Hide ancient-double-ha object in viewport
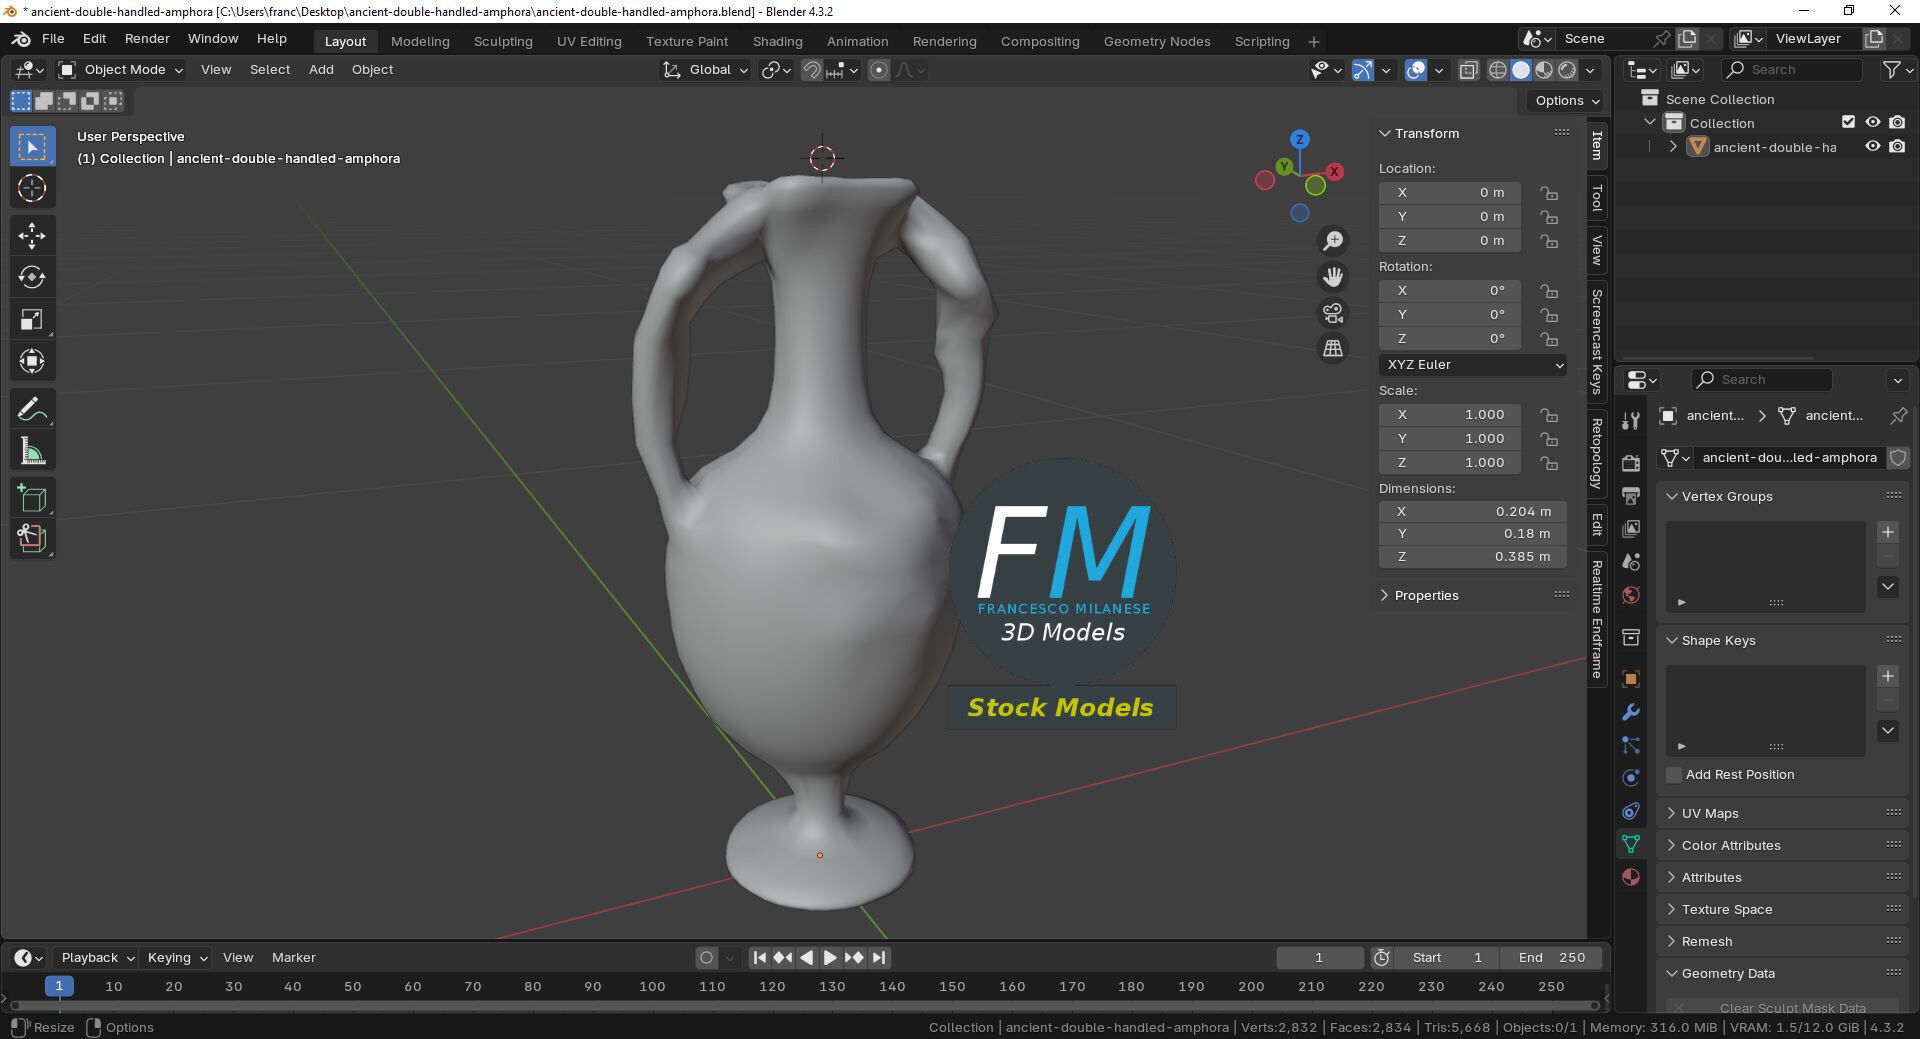This screenshot has width=1920, height=1039. point(1873,146)
